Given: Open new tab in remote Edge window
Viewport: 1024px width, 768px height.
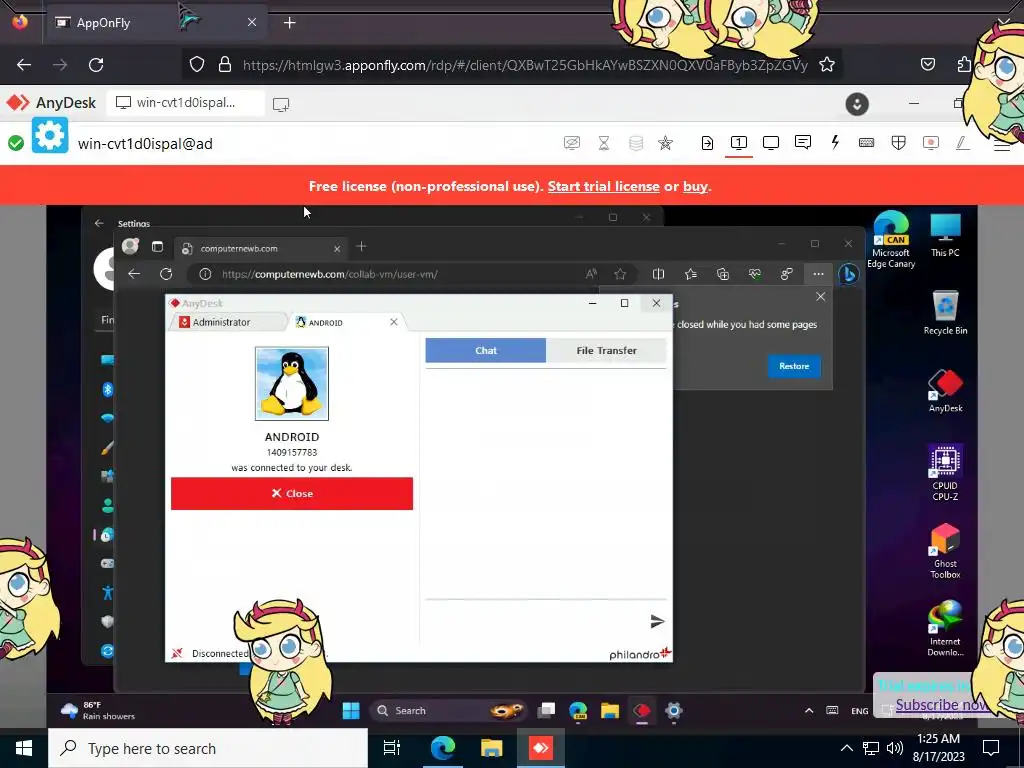Looking at the screenshot, I should [361, 247].
